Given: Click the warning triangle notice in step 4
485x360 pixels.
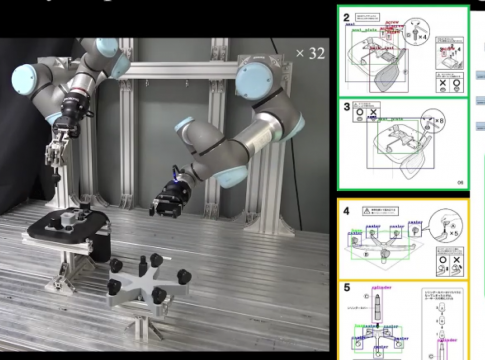Looking at the screenshot, I should pyautogui.click(x=380, y=211).
